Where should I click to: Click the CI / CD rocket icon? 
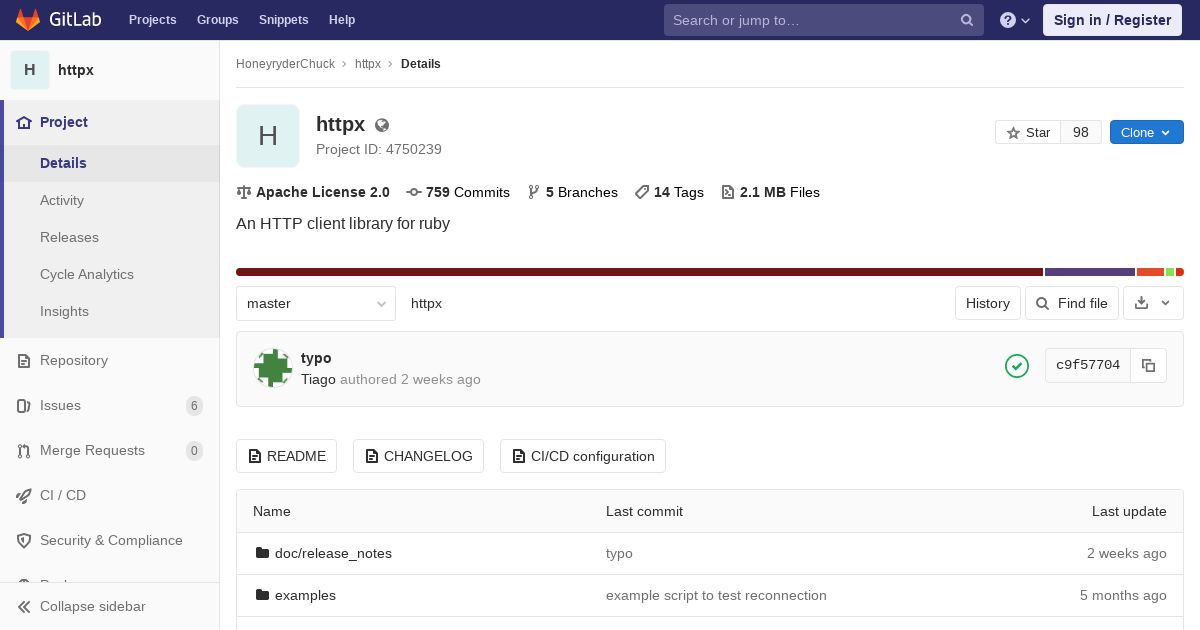point(24,495)
